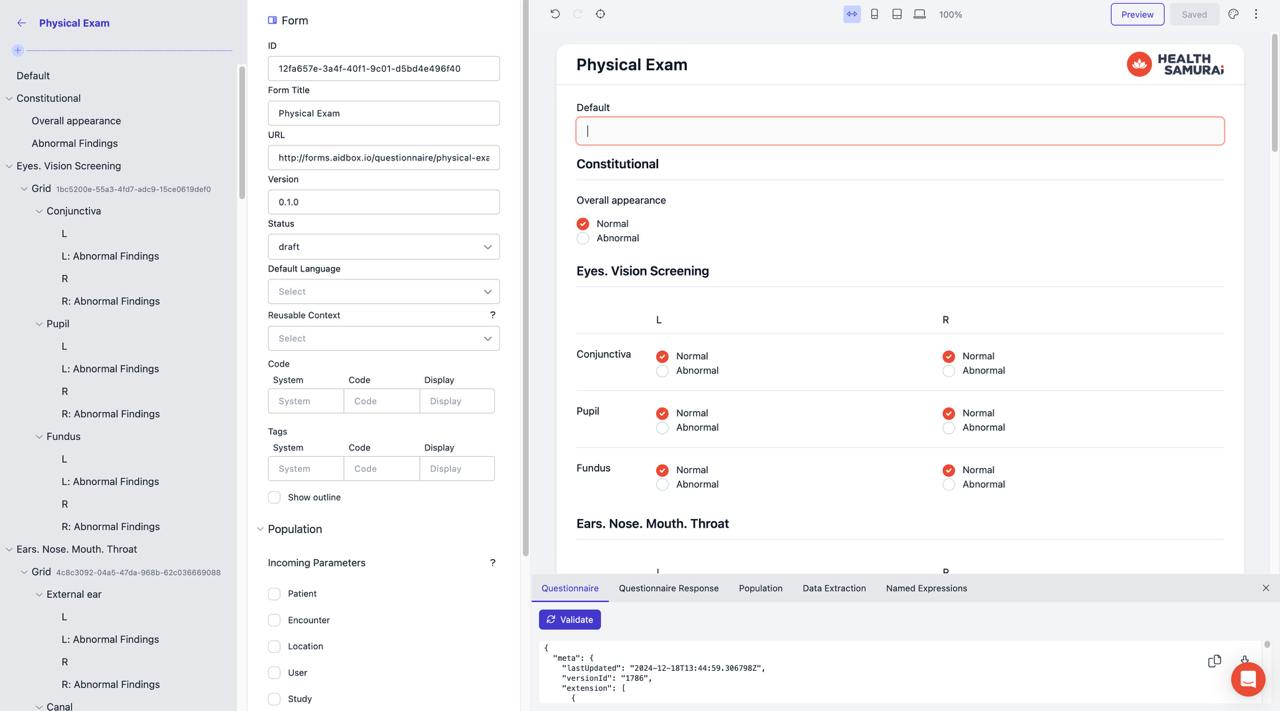The width and height of the screenshot is (1280, 711).
Task: Open the theme palette icon near Preview
Action: (x=1233, y=13)
